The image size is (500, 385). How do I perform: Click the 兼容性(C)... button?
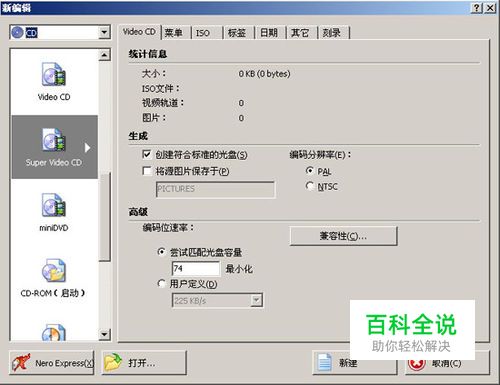344,236
